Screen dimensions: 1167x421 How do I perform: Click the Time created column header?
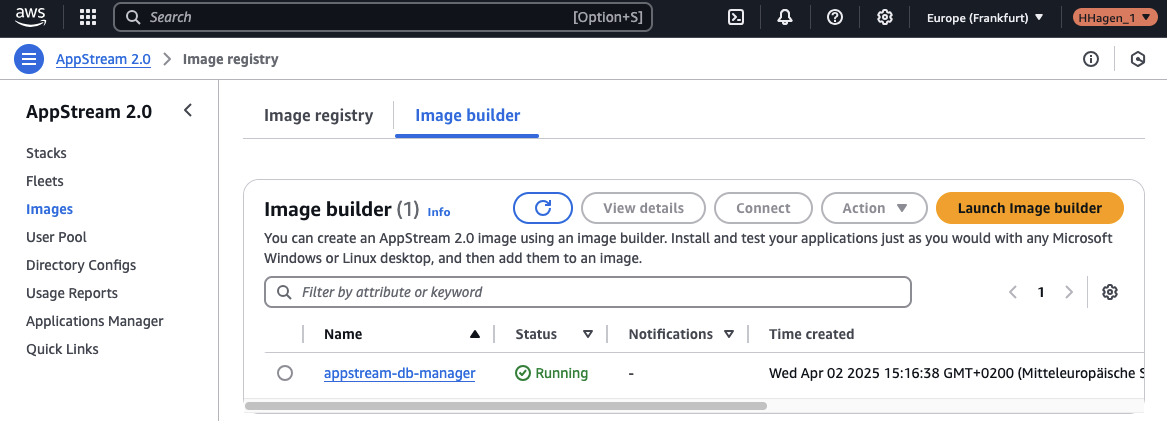pos(811,335)
